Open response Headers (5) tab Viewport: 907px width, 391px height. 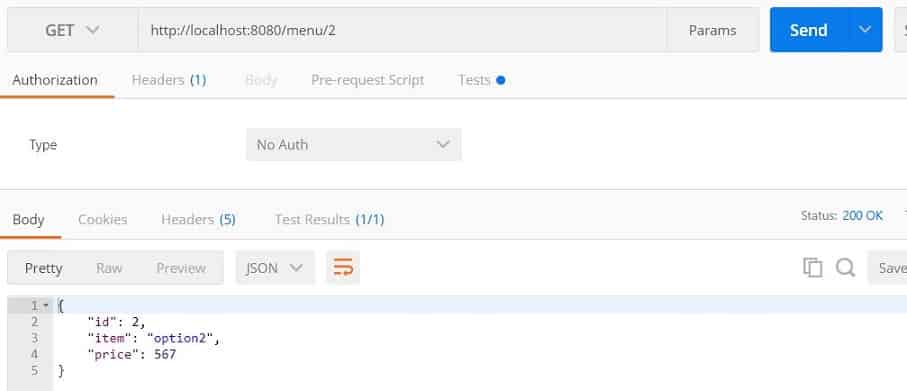(x=198, y=219)
